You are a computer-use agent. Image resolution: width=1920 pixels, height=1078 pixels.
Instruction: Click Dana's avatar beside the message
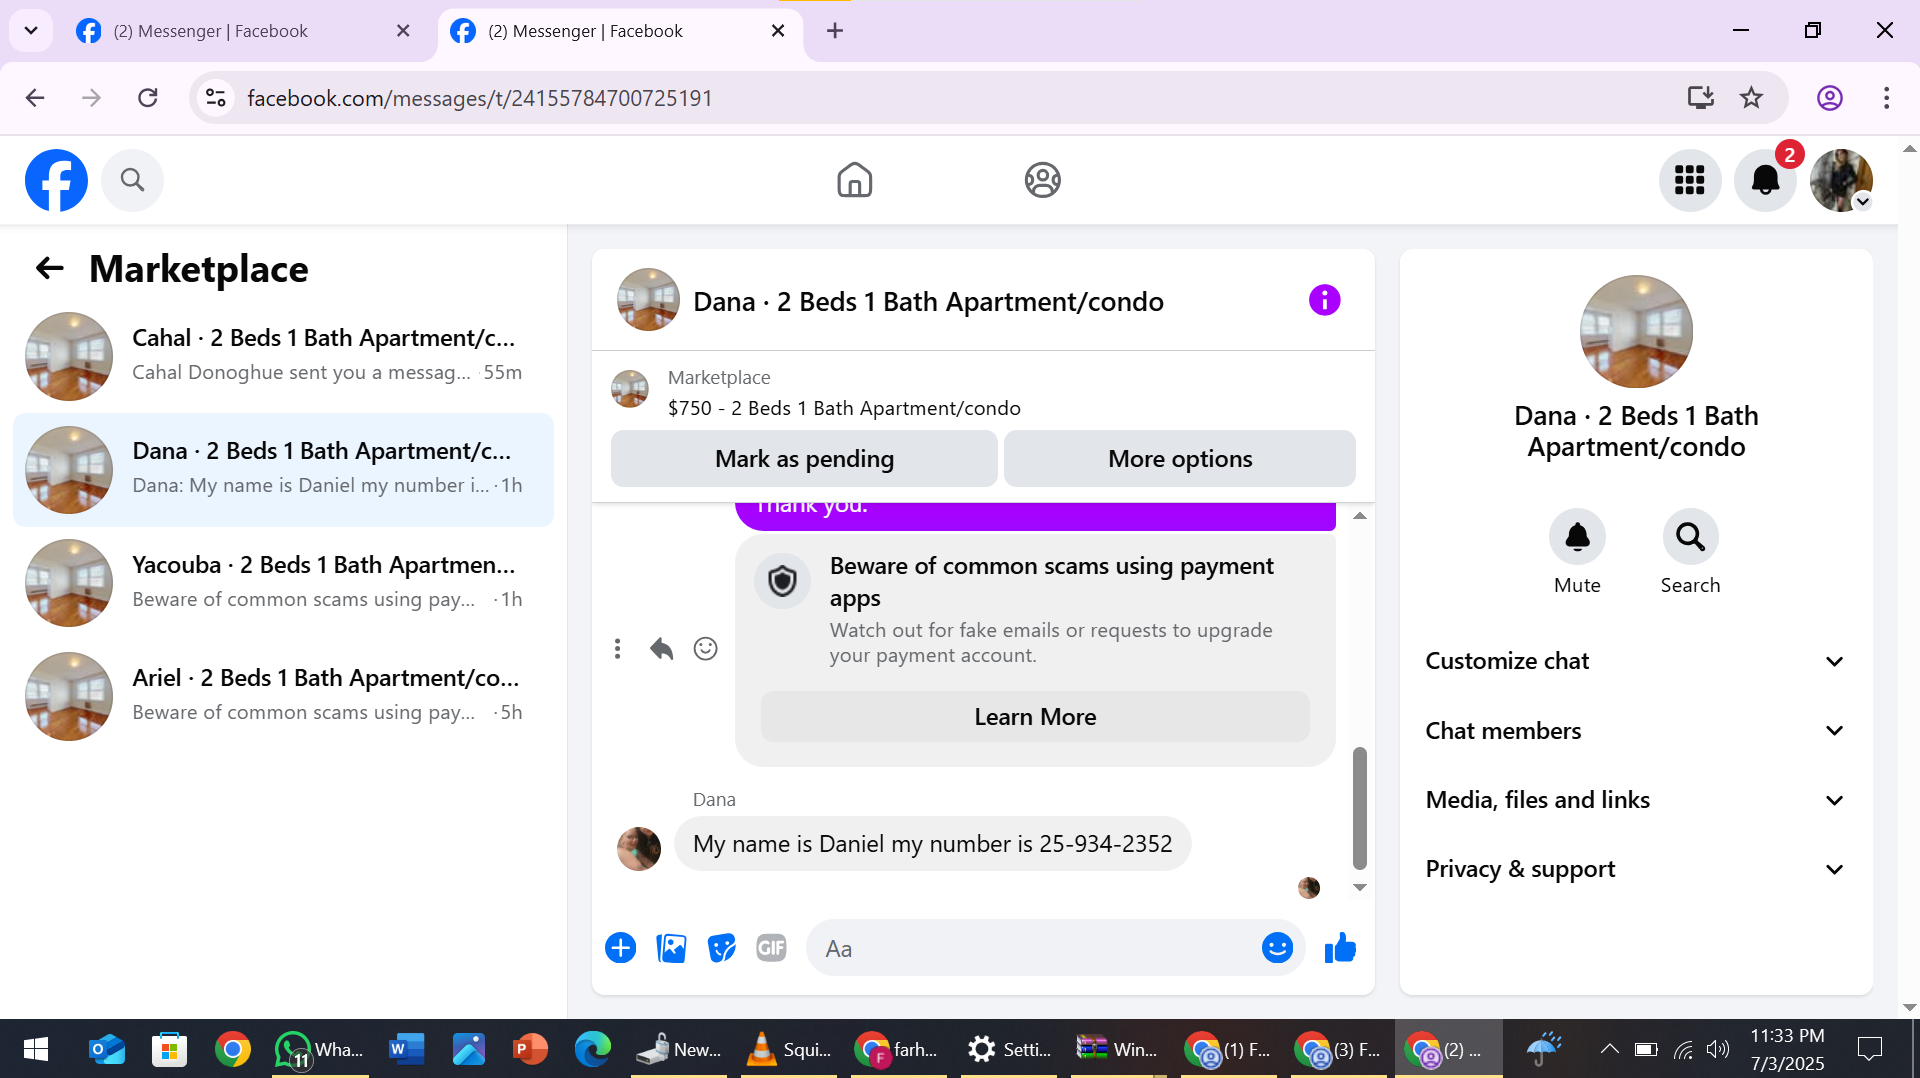(x=639, y=849)
